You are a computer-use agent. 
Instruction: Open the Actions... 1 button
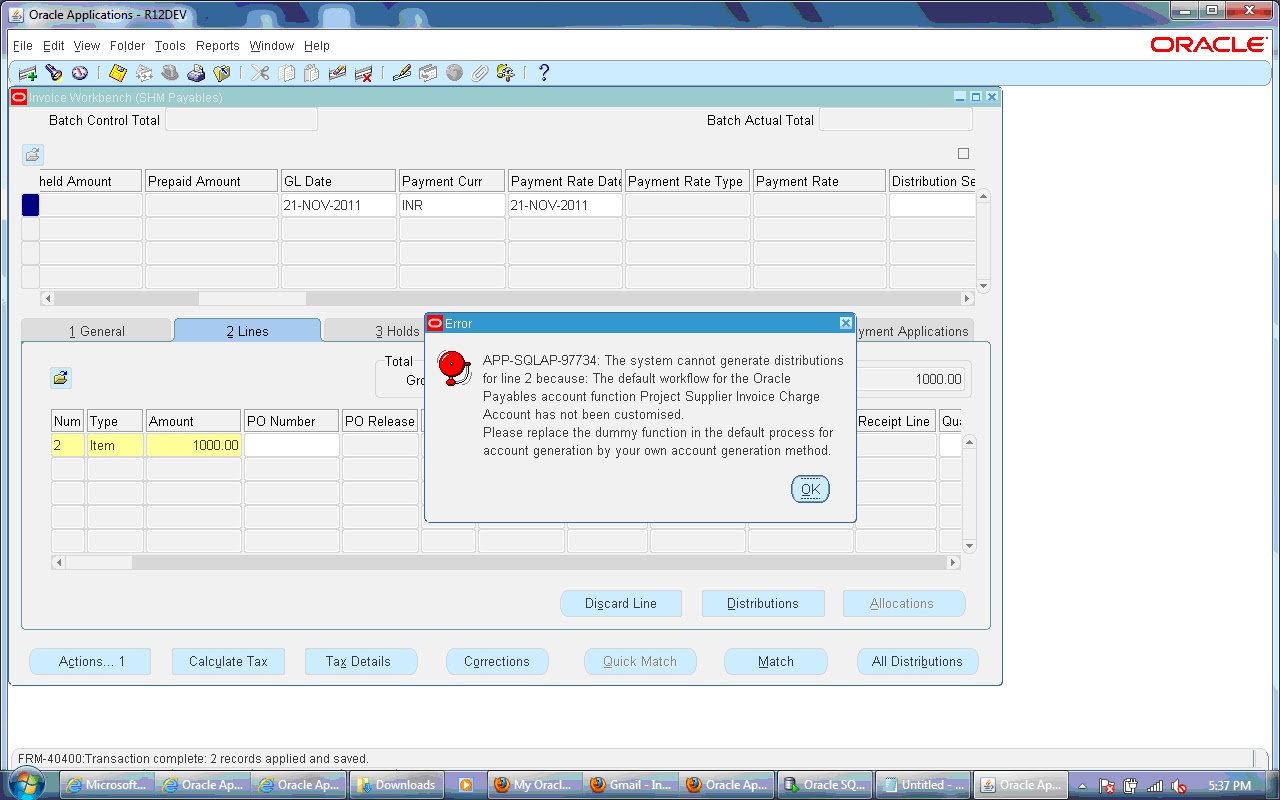click(x=92, y=661)
